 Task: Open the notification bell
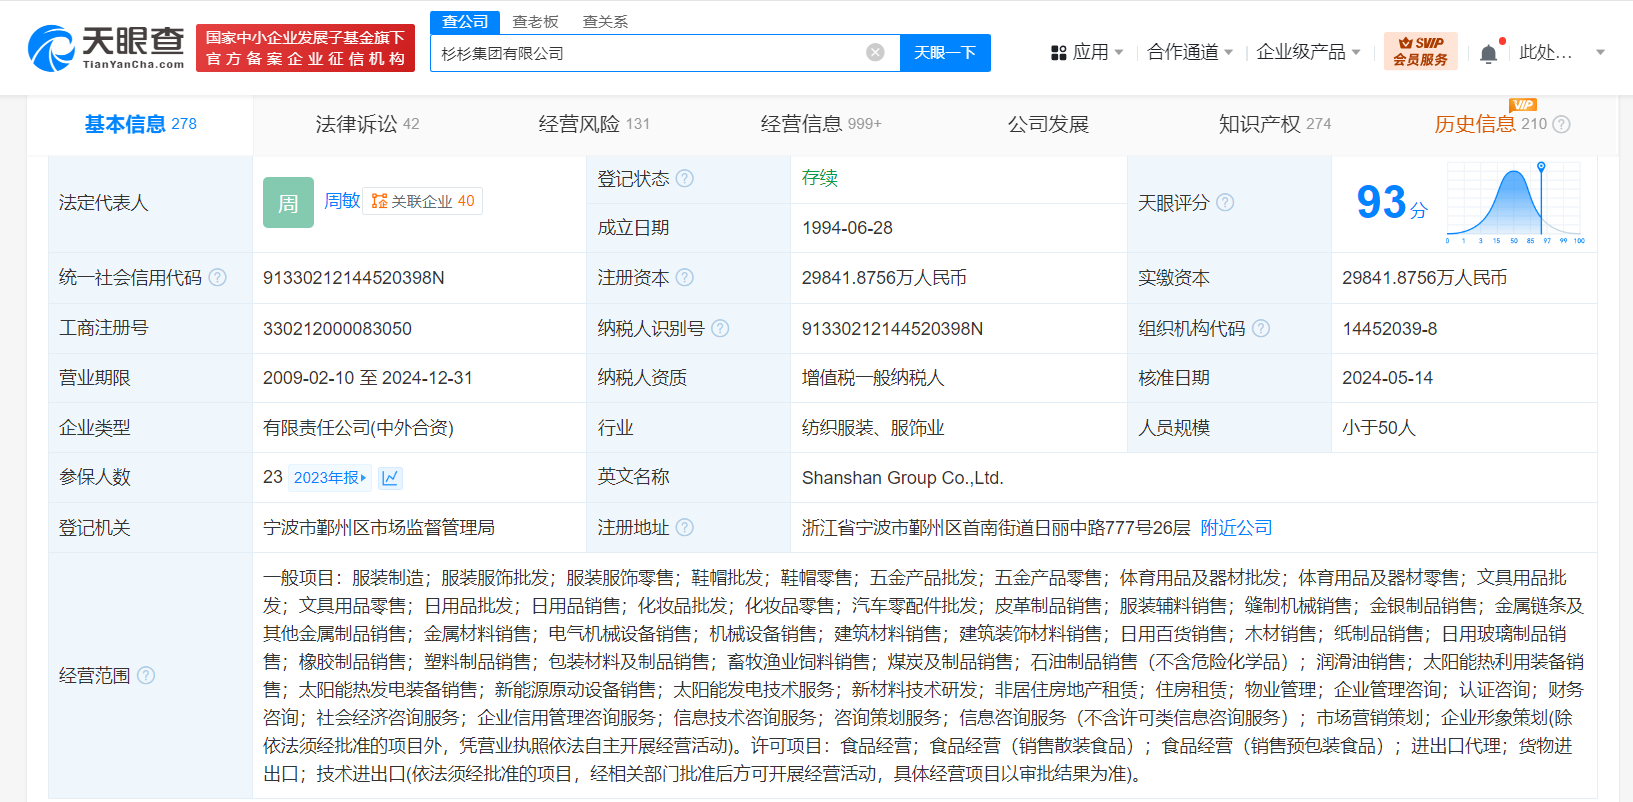coord(1488,54)
